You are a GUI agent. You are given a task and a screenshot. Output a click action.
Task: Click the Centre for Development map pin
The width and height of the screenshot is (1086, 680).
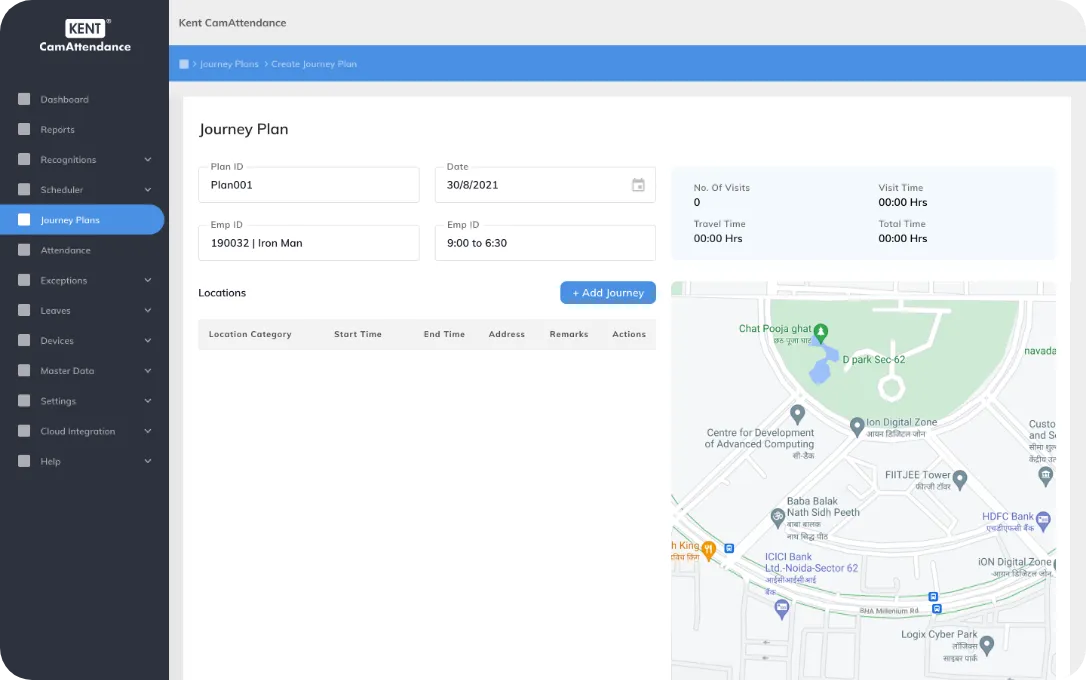coord(797,414)
